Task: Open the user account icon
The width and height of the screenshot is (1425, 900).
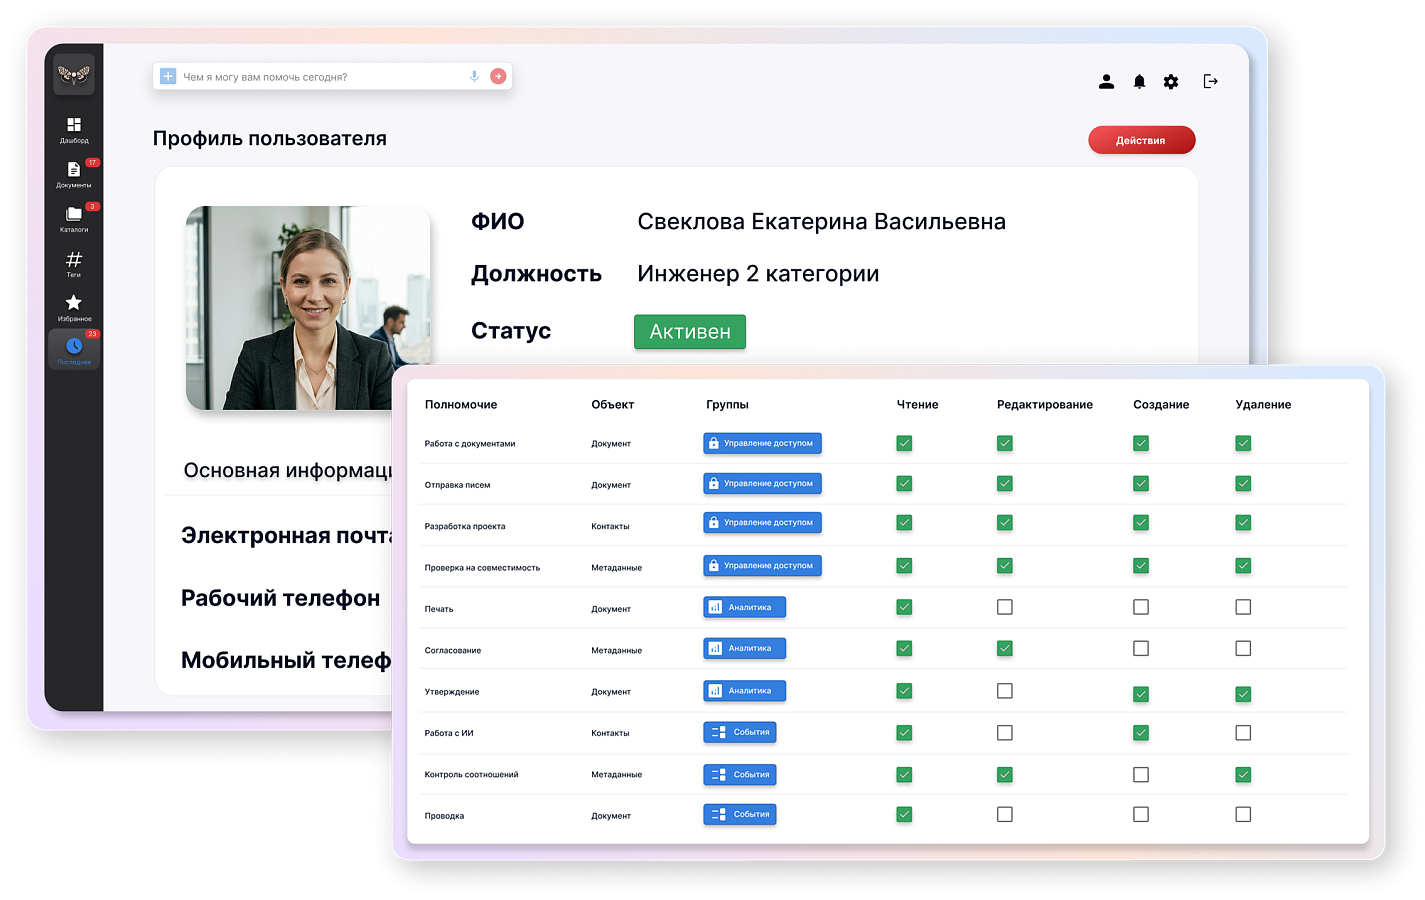Action: tap(1106, 82)
